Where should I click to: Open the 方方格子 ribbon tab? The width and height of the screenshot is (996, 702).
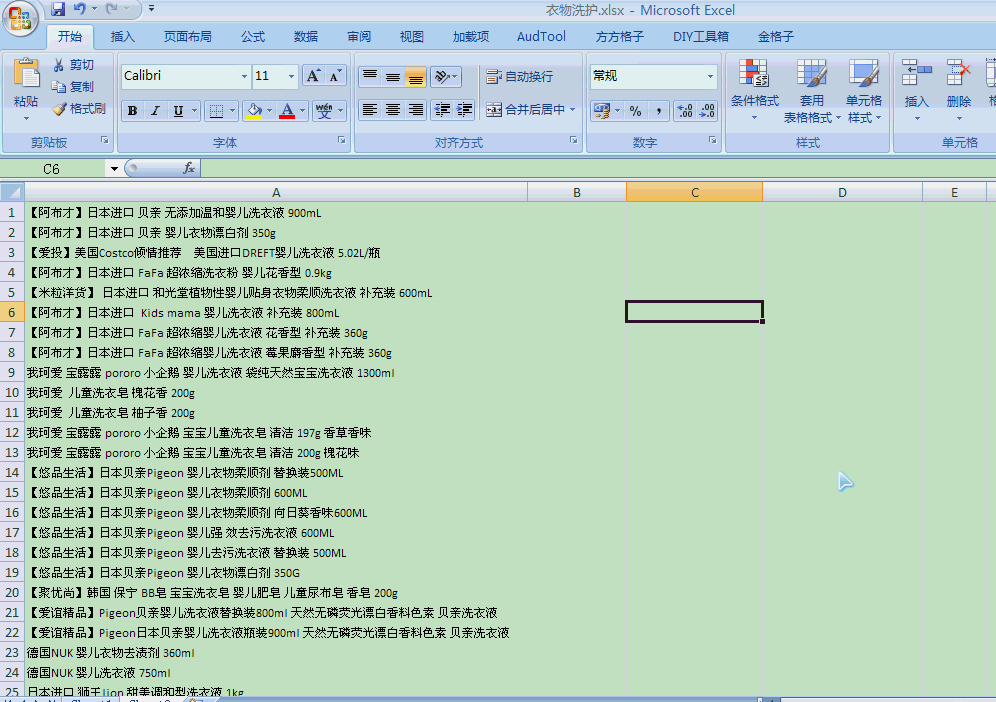tap(620, 37)
